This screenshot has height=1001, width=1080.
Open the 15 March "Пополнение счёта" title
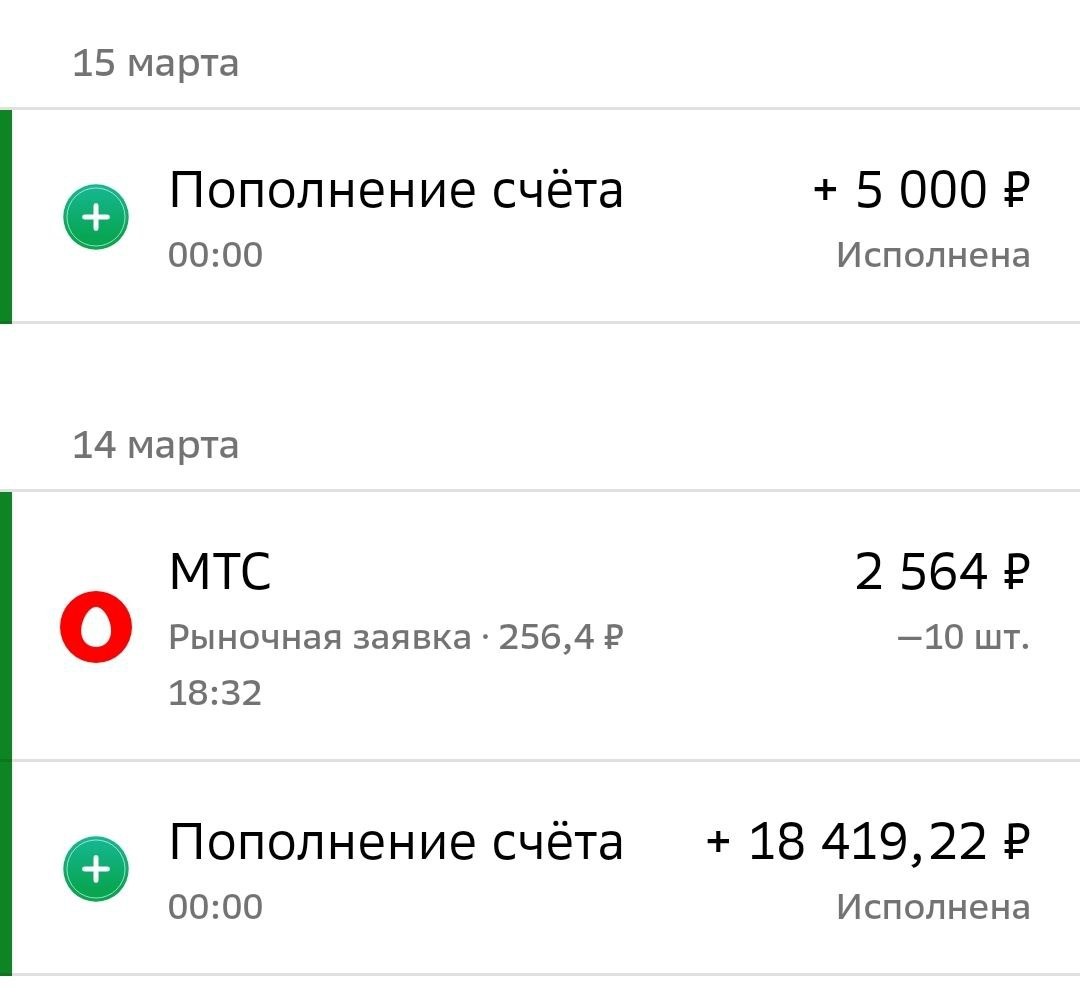(x=395, y=190)
